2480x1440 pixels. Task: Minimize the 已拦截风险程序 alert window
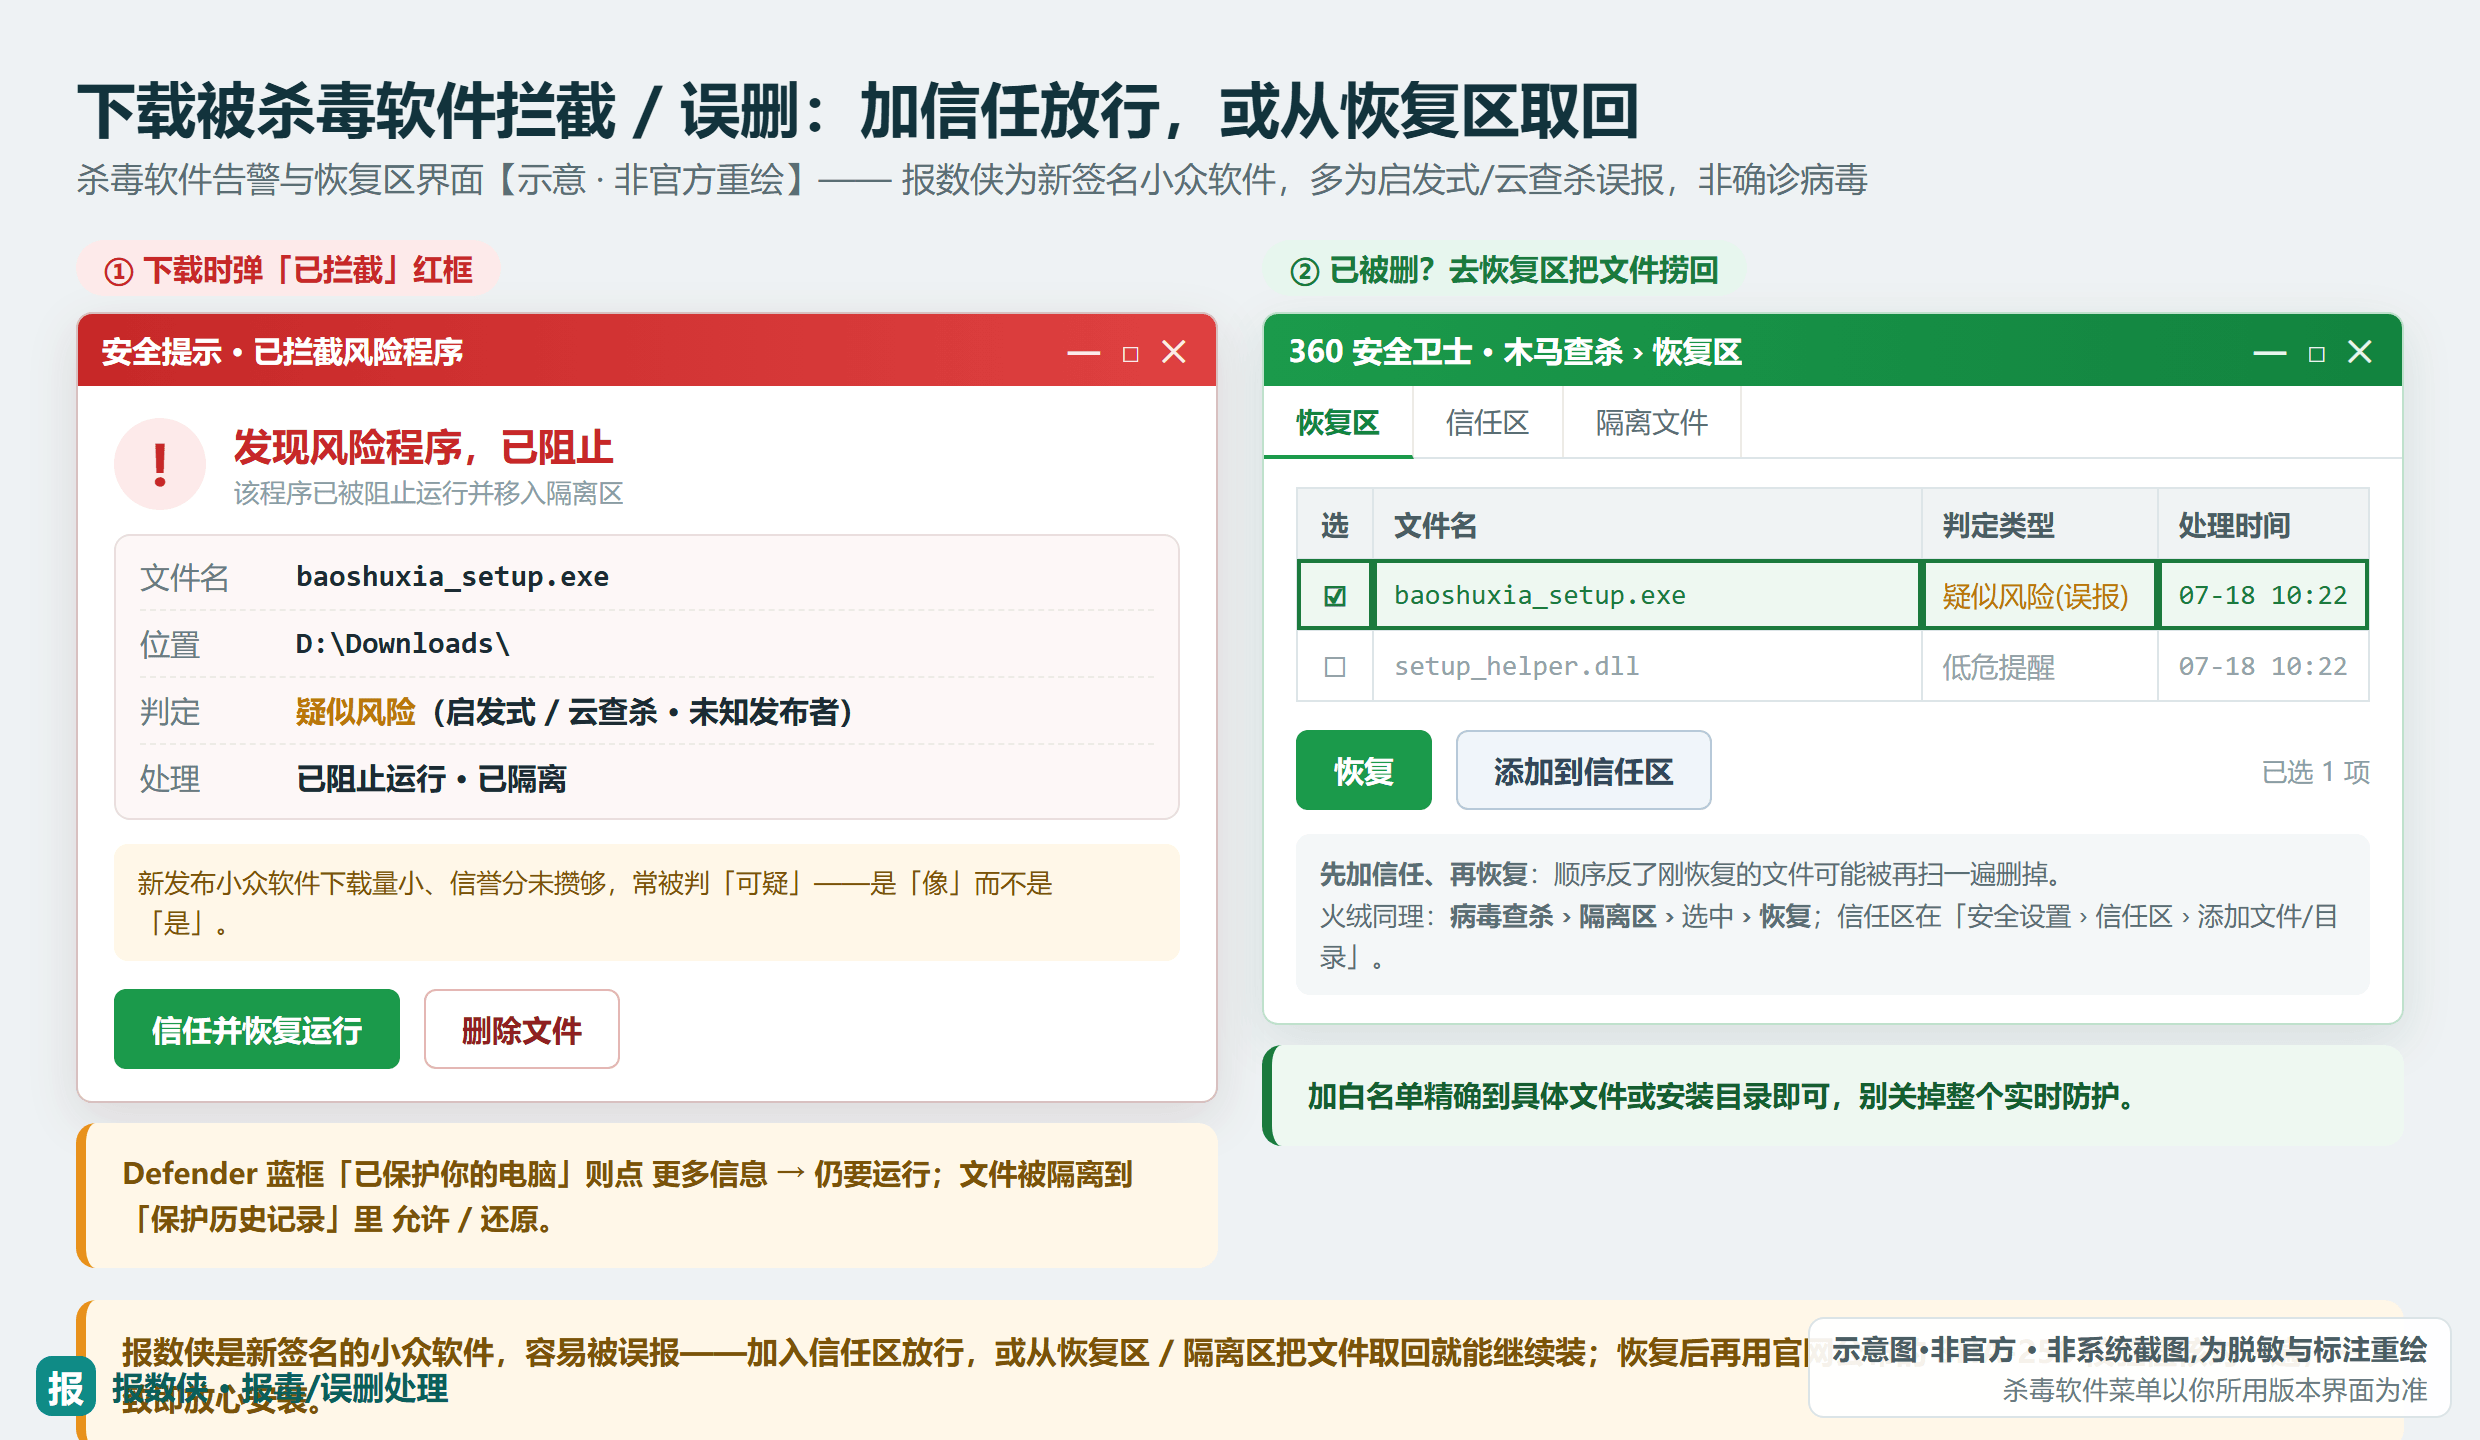1083,353
